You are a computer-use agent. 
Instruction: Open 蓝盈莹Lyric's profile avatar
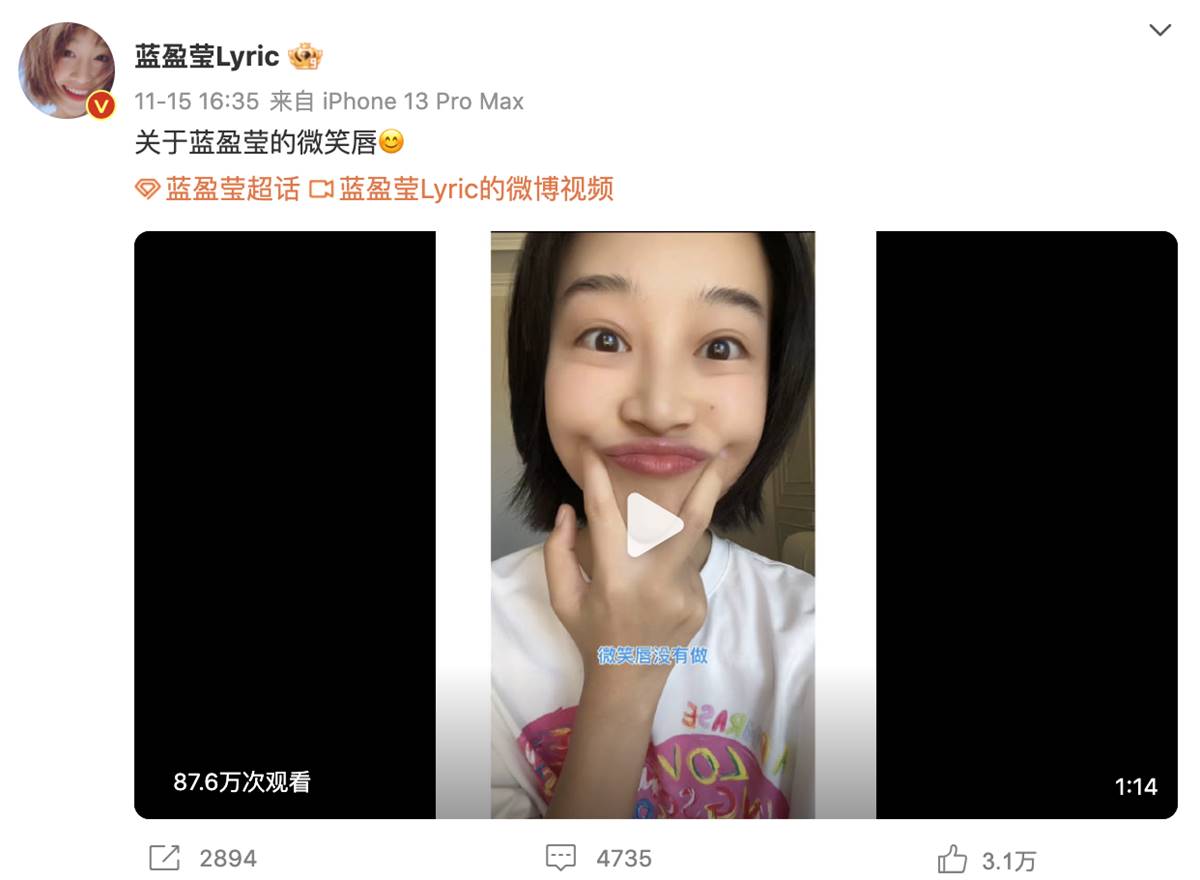pos(66,70)
